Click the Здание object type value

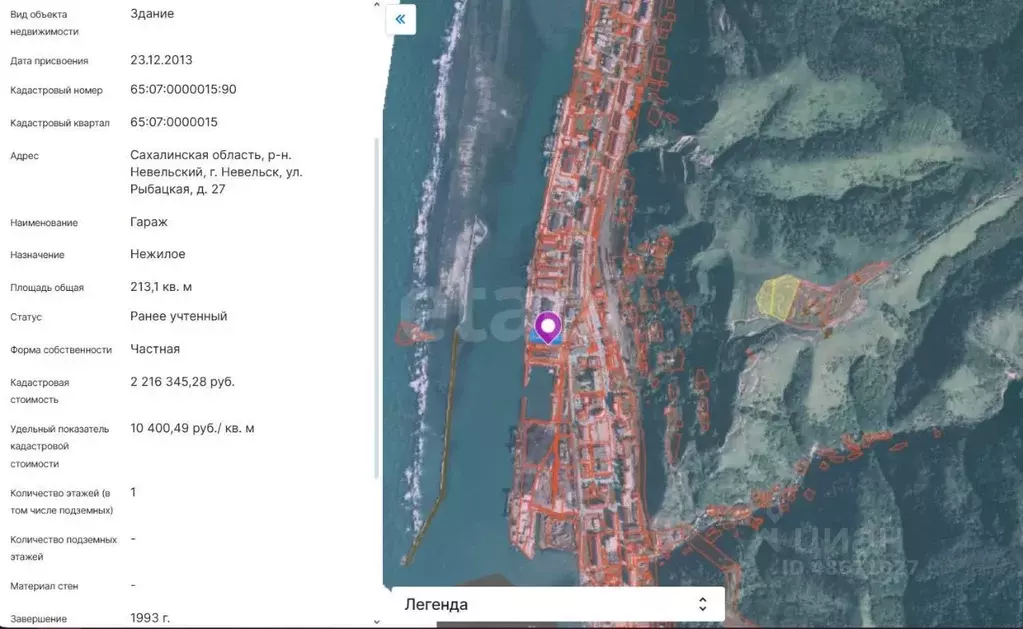[x=152, y=14]
